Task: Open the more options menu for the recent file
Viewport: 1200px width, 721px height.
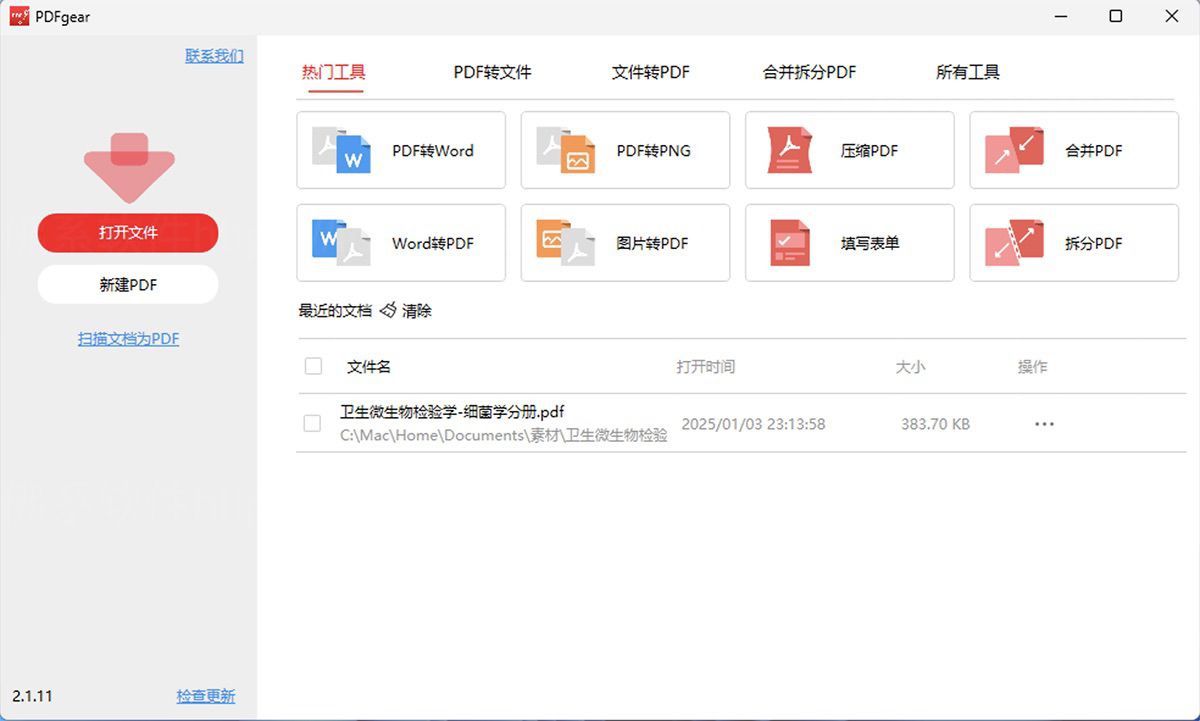Action: 1044,423
